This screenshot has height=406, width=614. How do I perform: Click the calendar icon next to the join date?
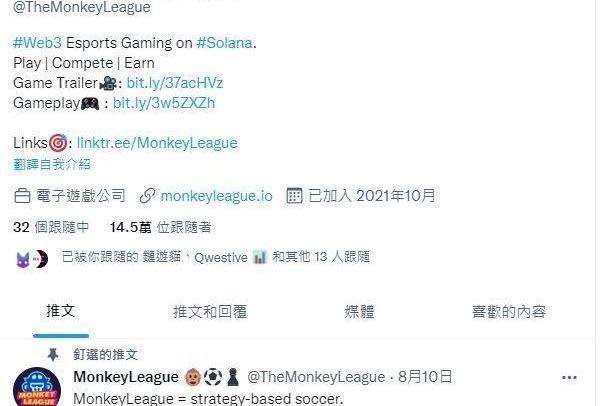point(294,196)
